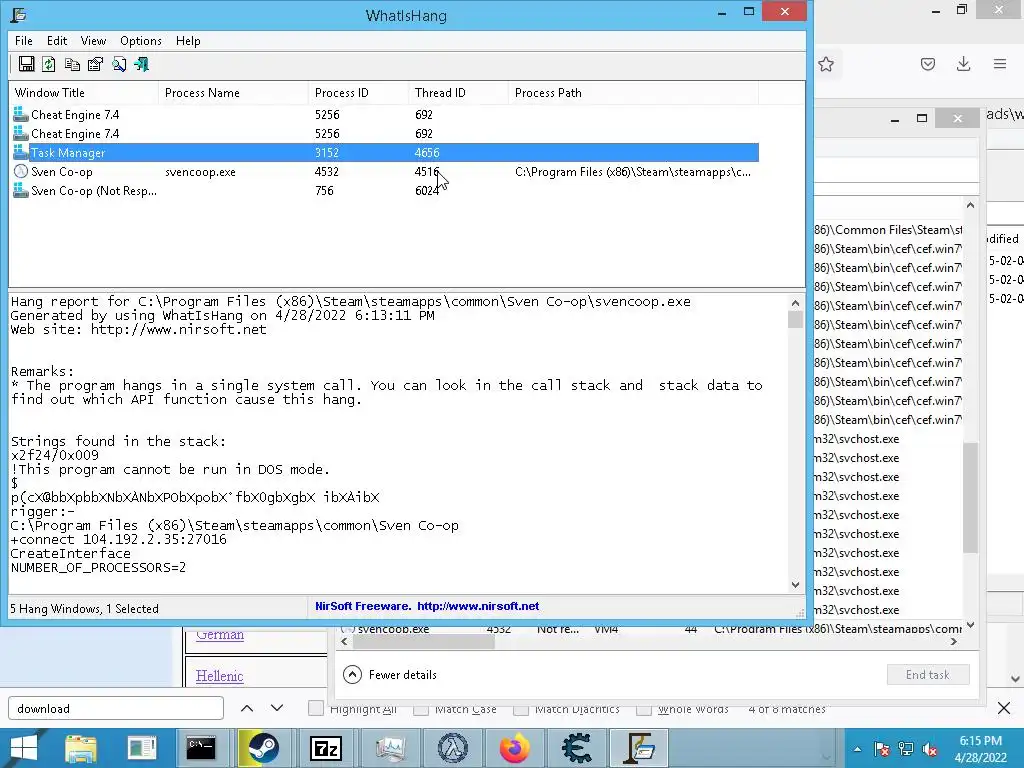Select the Sven Co-op svencoop.exe row
This screenshot has width=1024, height=768.
click(x=385, y=172)
